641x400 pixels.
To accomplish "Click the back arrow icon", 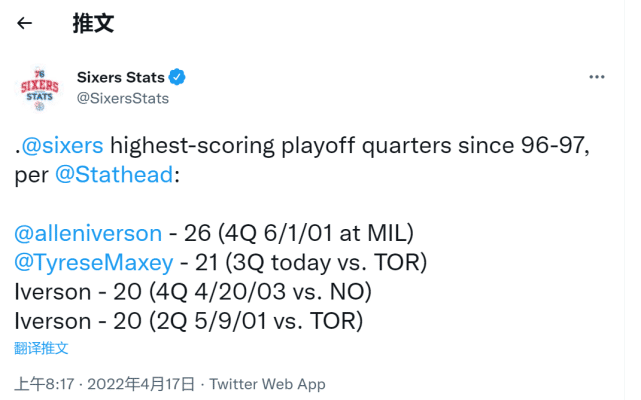I will pyautogui.click(x=25, y=24).
